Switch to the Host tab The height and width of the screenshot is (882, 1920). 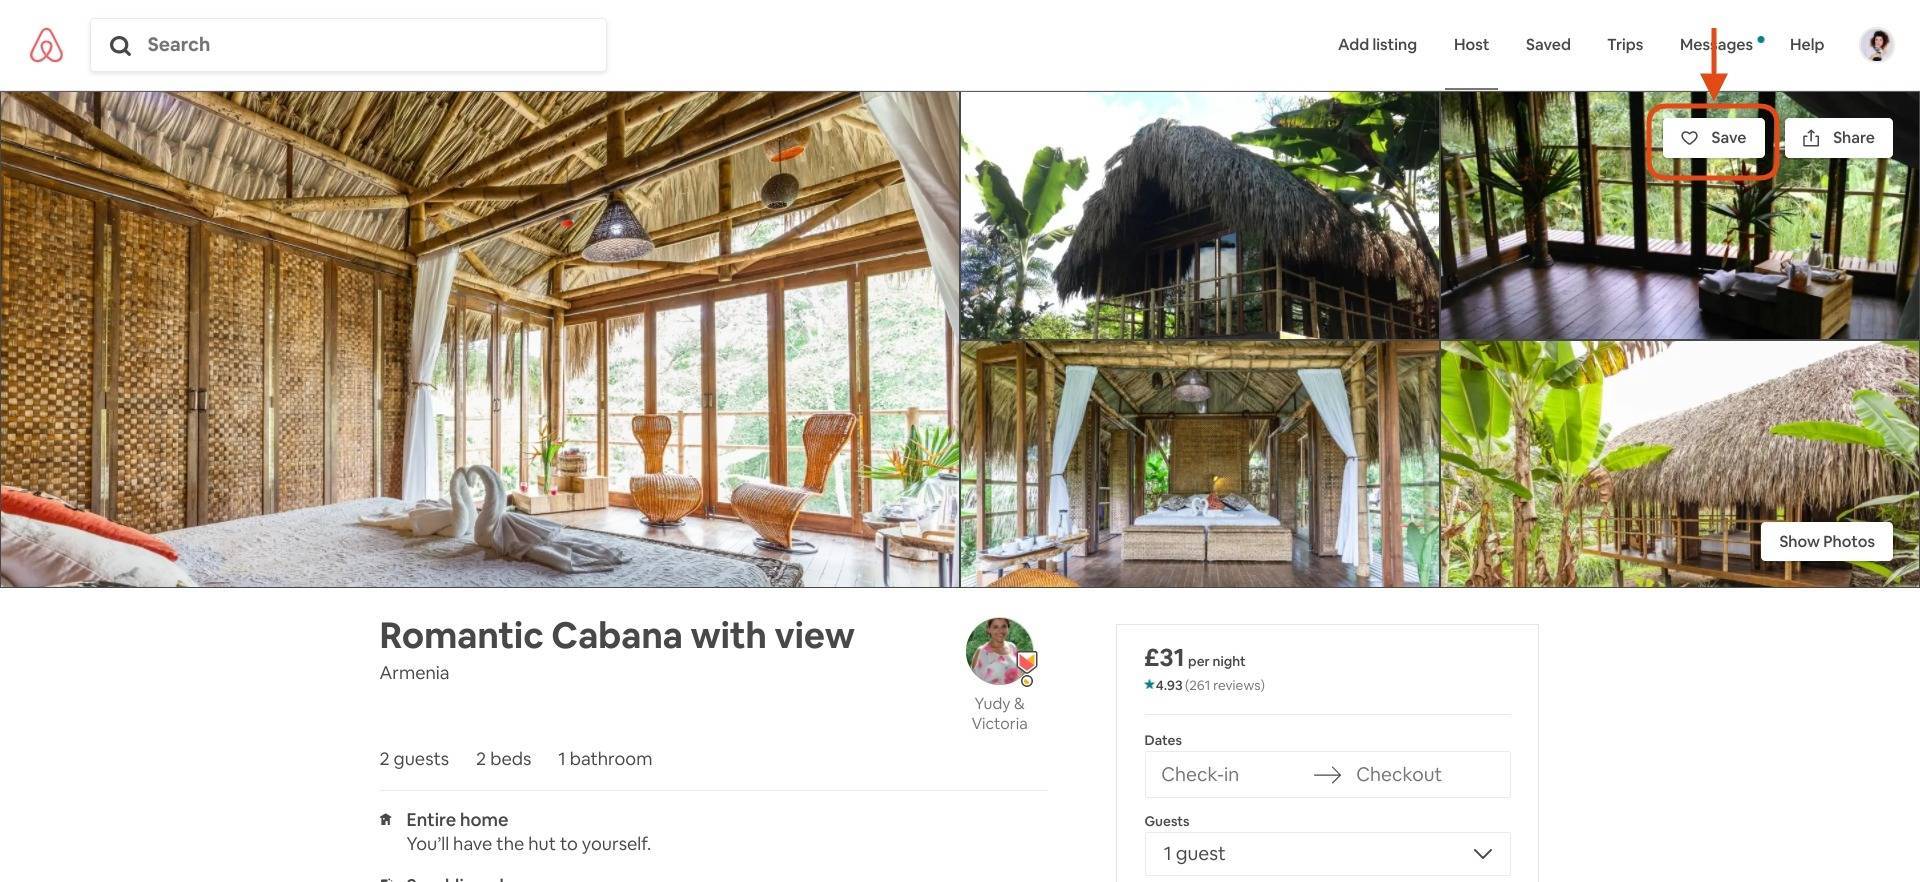1470,44
